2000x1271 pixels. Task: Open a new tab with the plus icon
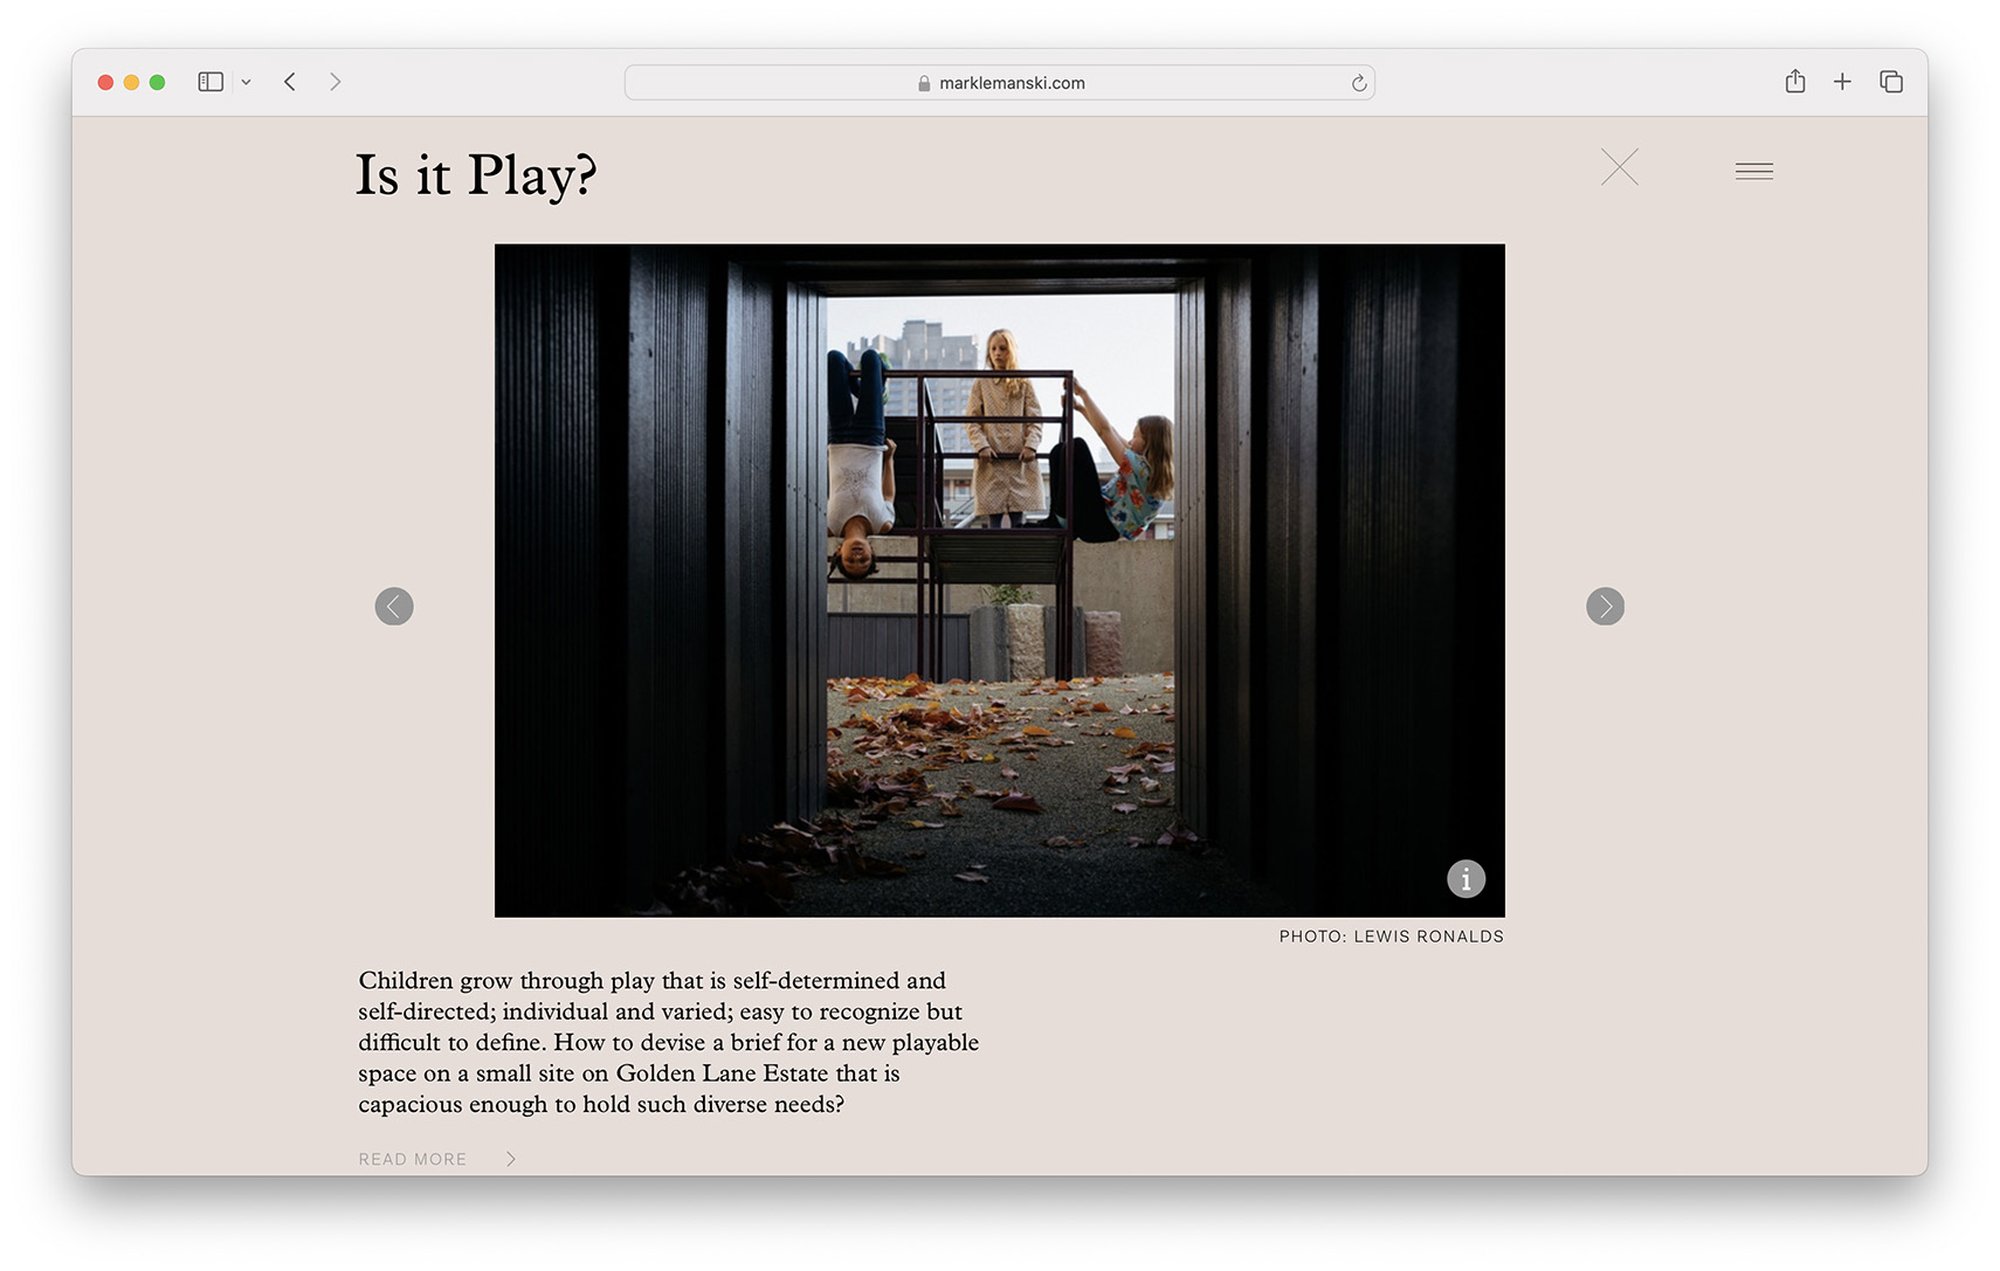pos(1842,82)
